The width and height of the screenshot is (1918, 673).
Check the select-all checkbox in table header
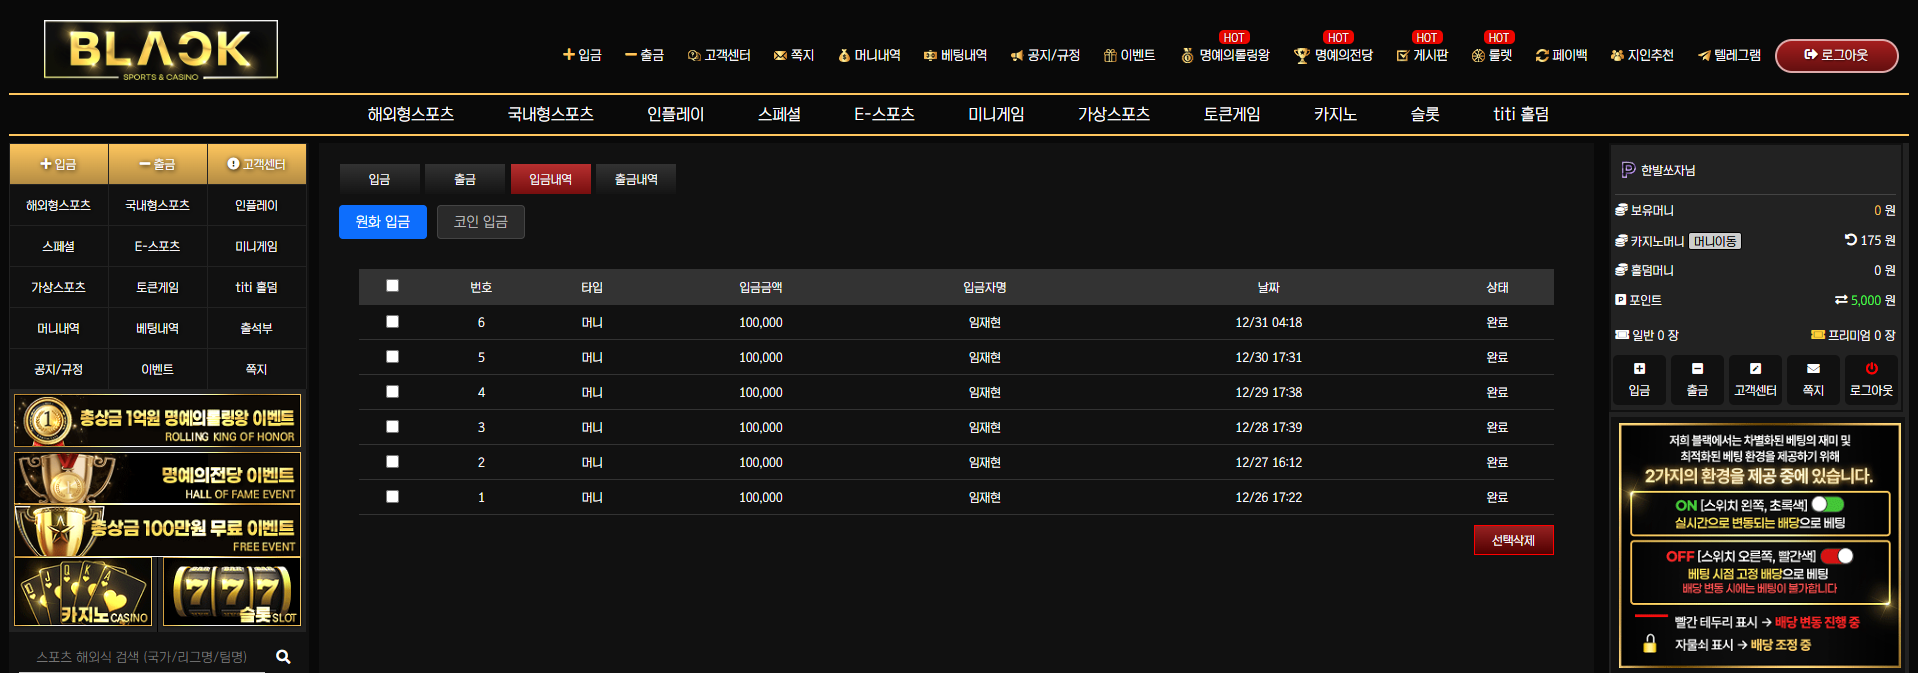[x=392, y=286]
